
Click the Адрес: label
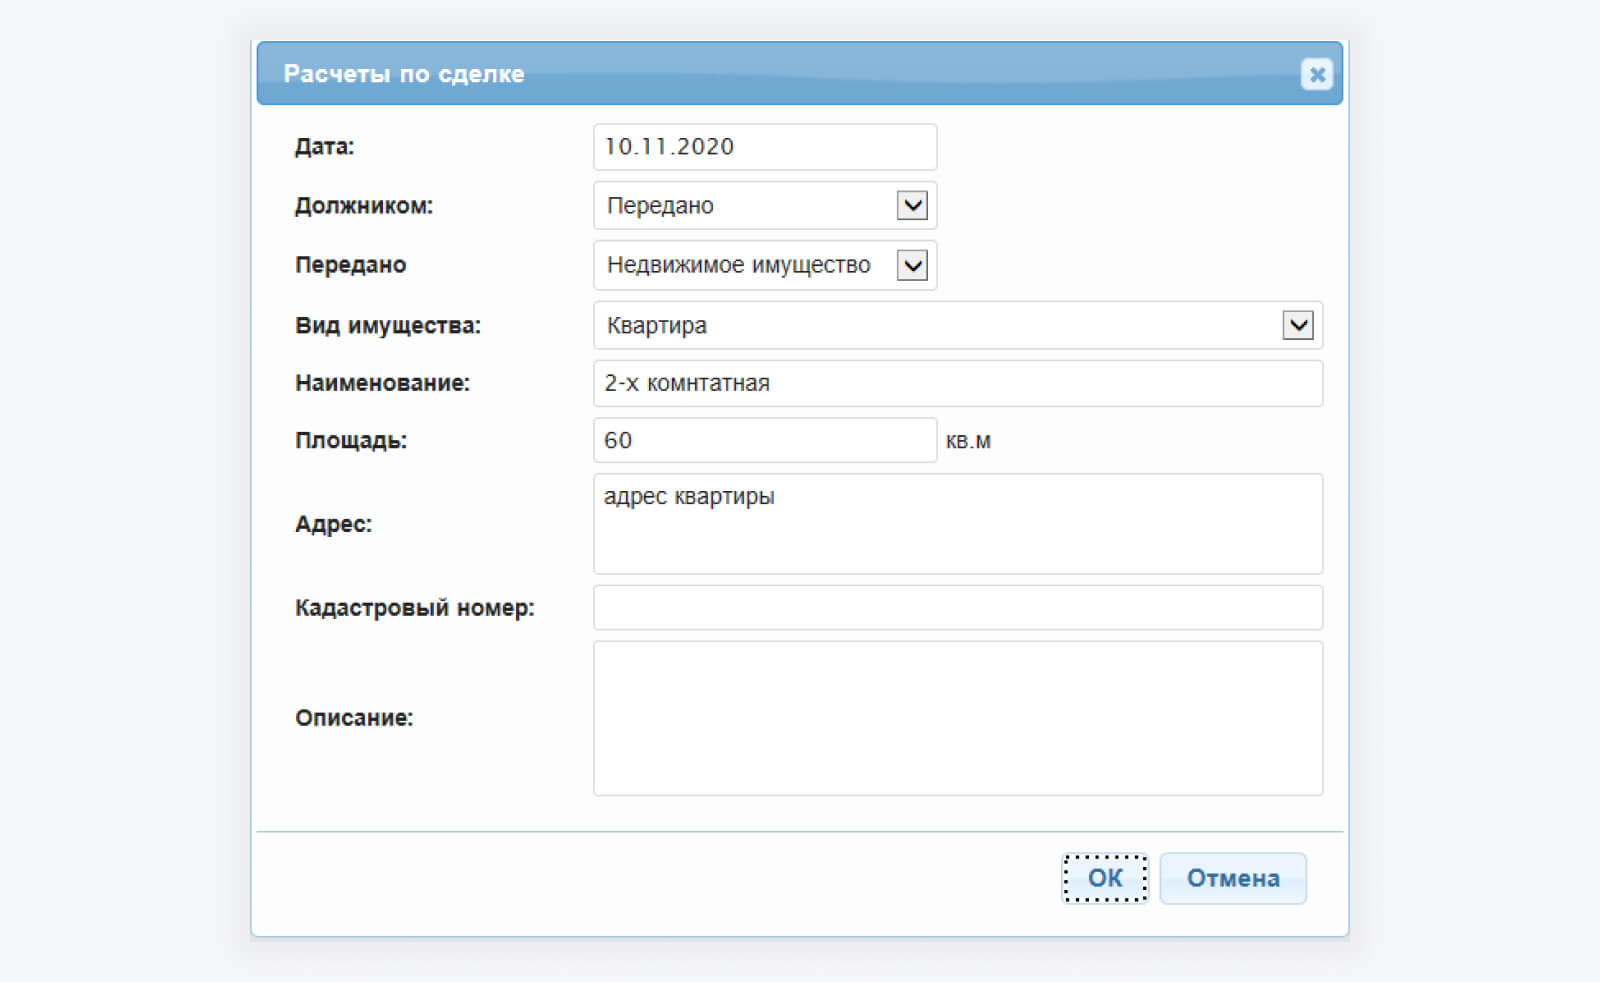(x=333, y=524)
